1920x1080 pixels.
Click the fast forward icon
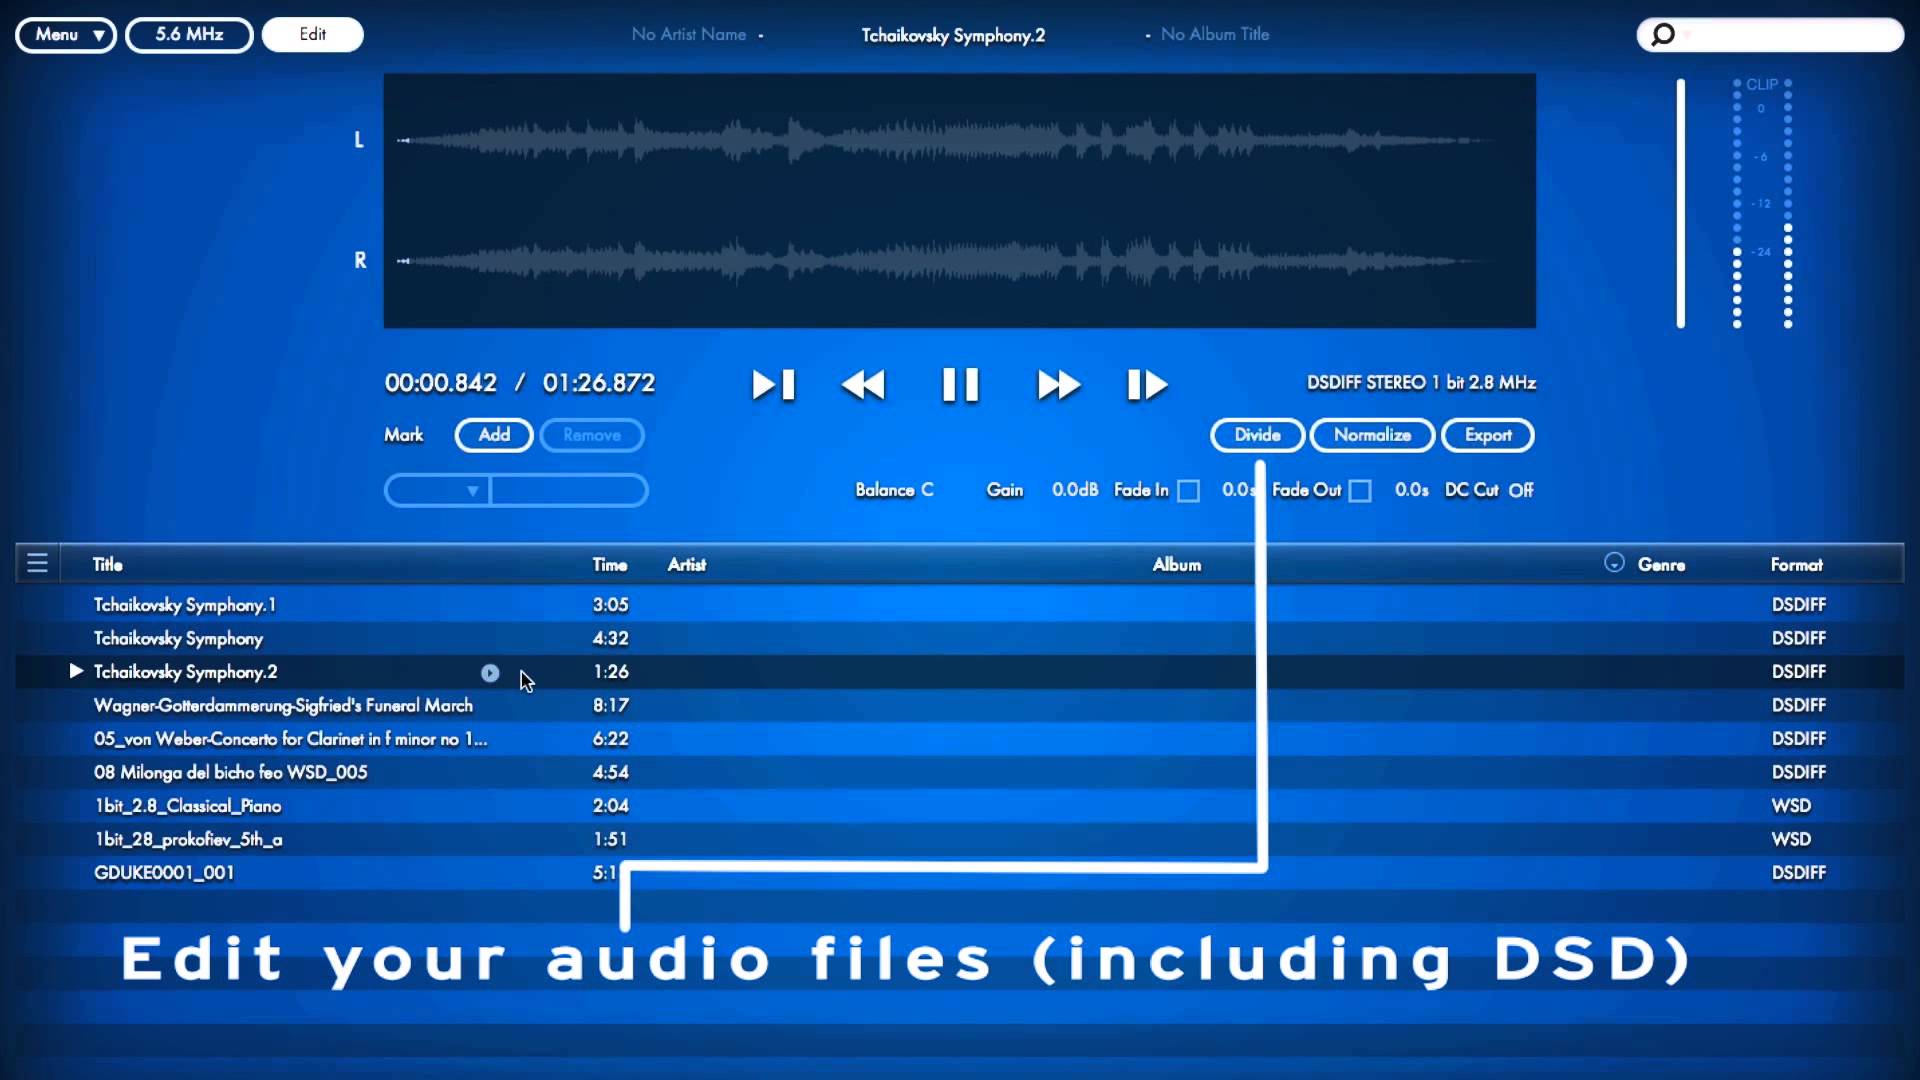click(1058, 385)
